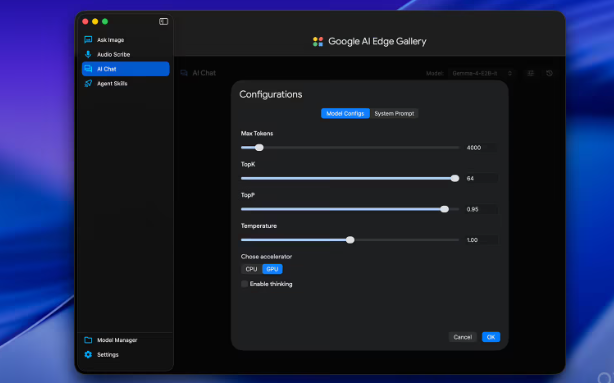This screenshot has height=383, width=614.
Task: Cancel the Configurations dialog
Action: (462, 337)
